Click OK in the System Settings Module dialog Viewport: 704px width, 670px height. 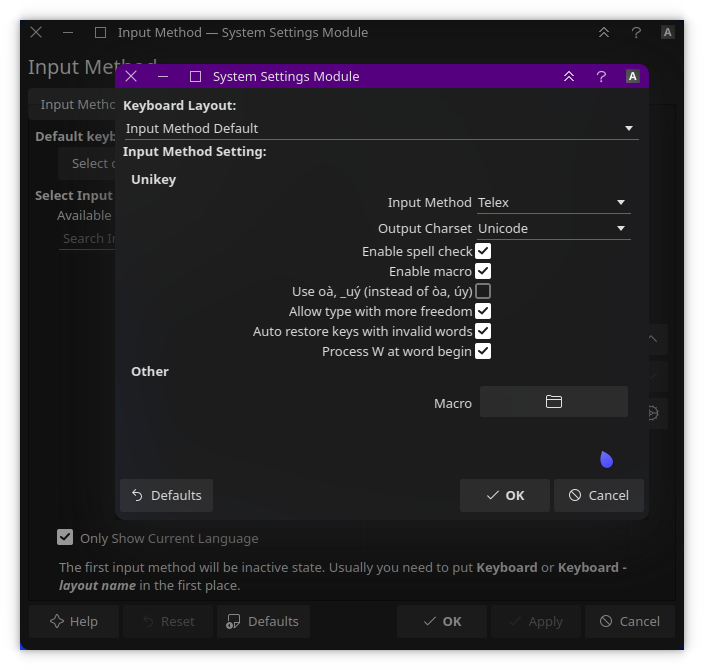tap(505, 496)
